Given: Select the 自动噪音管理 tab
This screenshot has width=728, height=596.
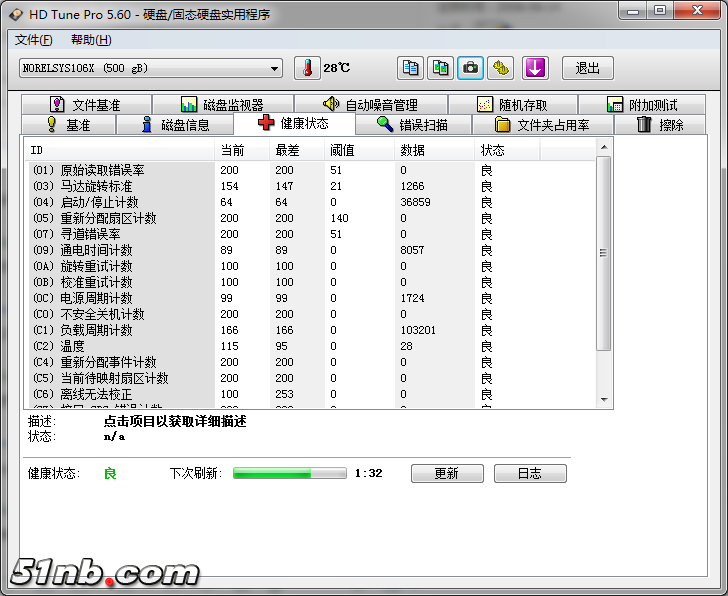Looking at the screenshot, I should point(370,105).
